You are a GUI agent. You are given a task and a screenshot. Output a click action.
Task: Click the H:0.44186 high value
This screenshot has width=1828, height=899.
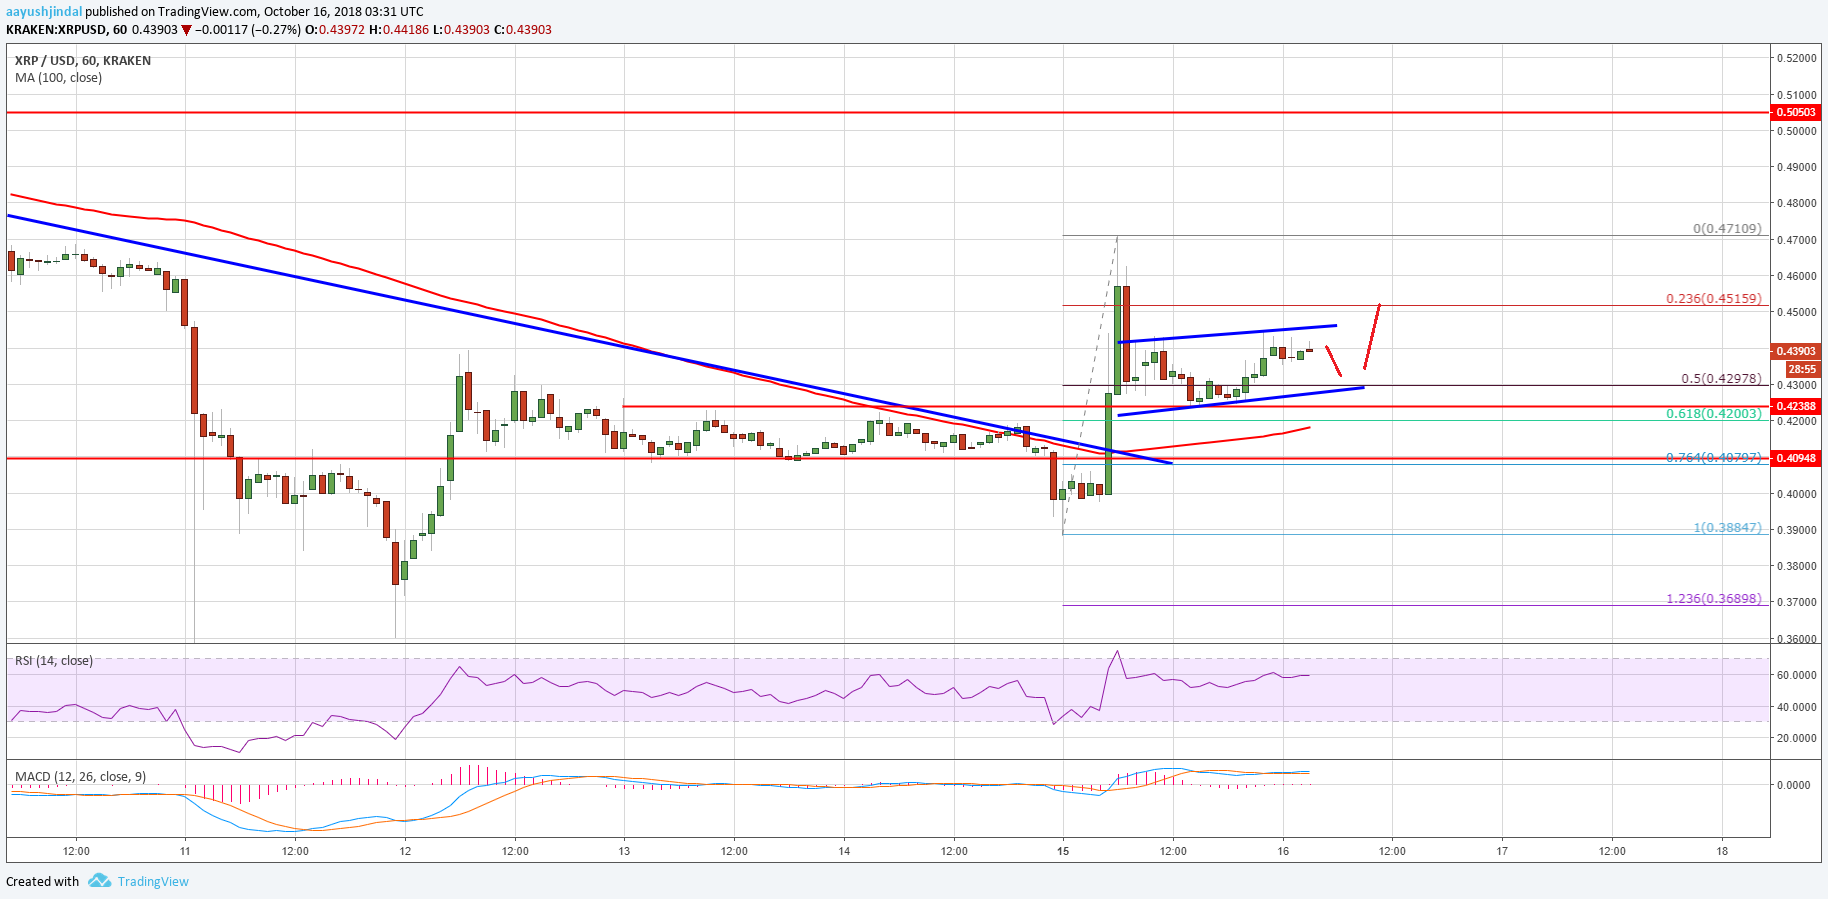[399, 30]
